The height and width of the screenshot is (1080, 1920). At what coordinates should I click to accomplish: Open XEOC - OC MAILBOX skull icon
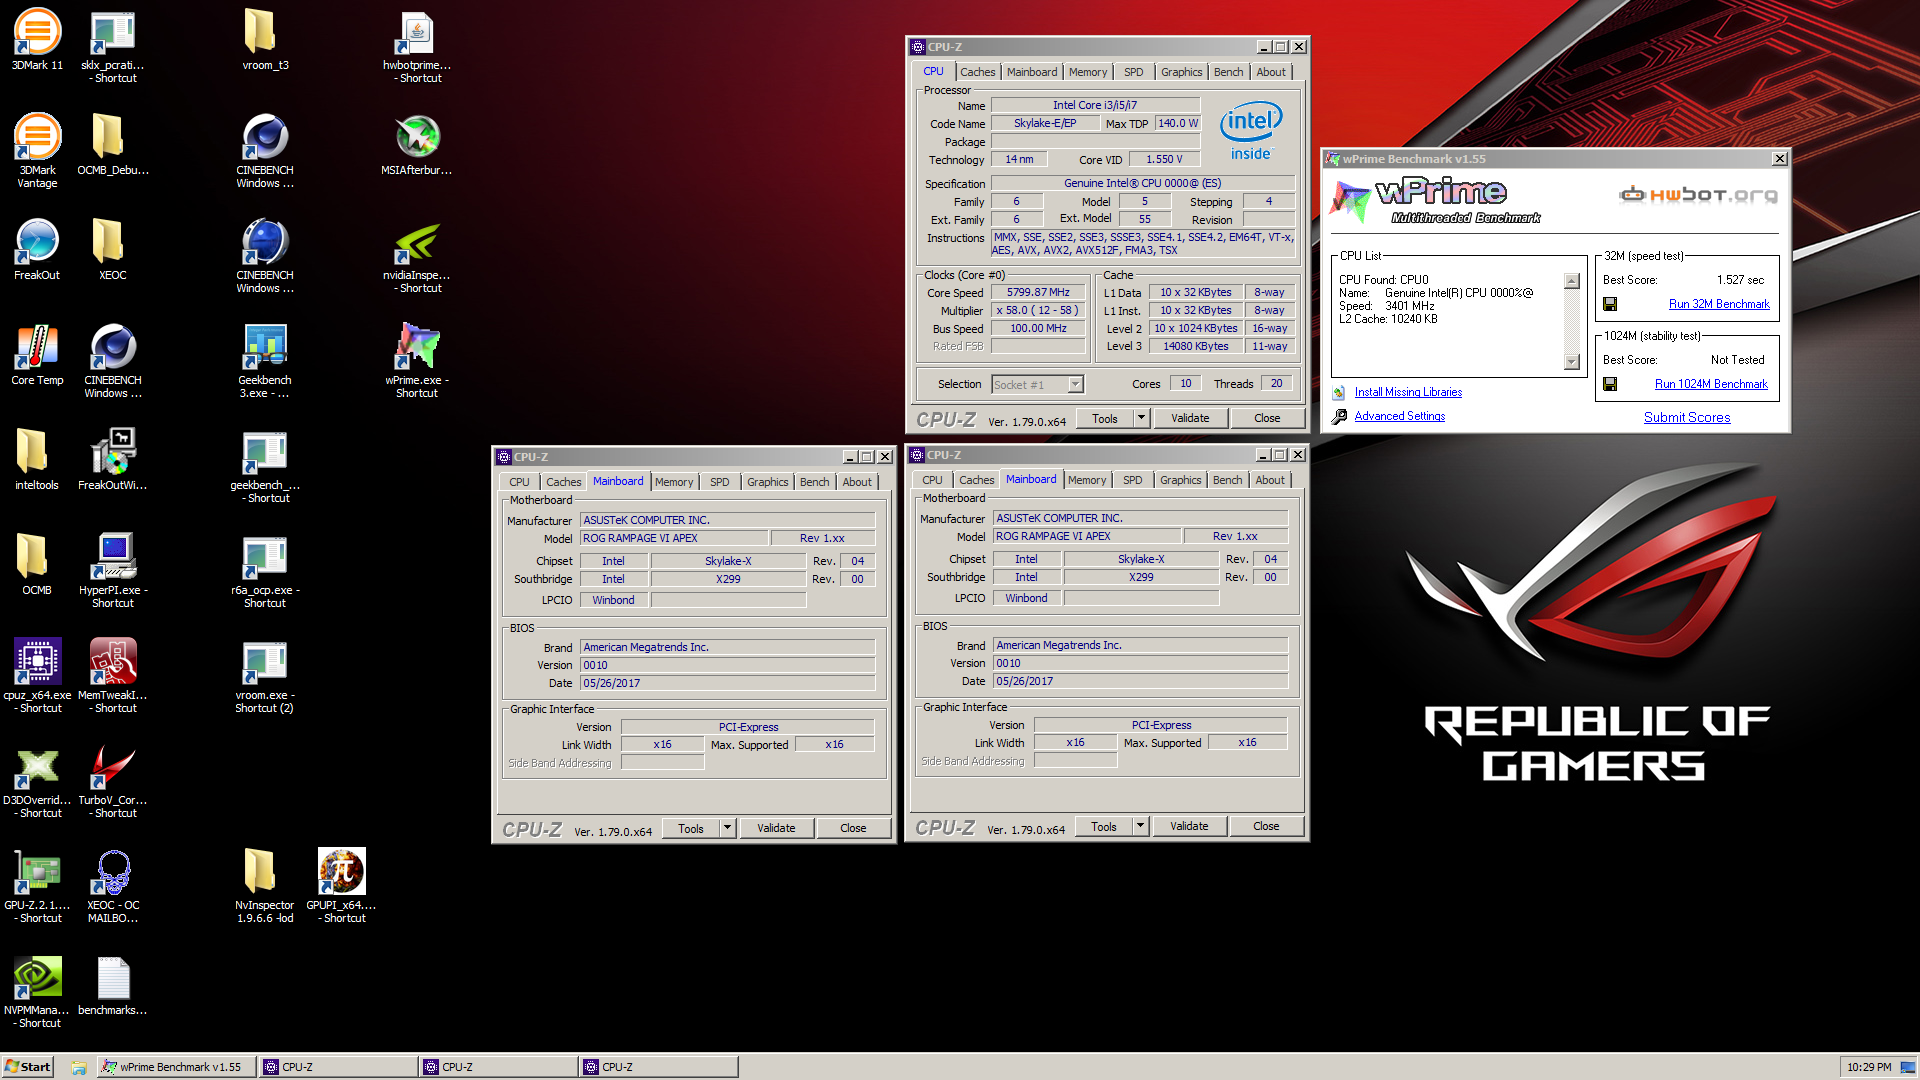tap(113, 872)
